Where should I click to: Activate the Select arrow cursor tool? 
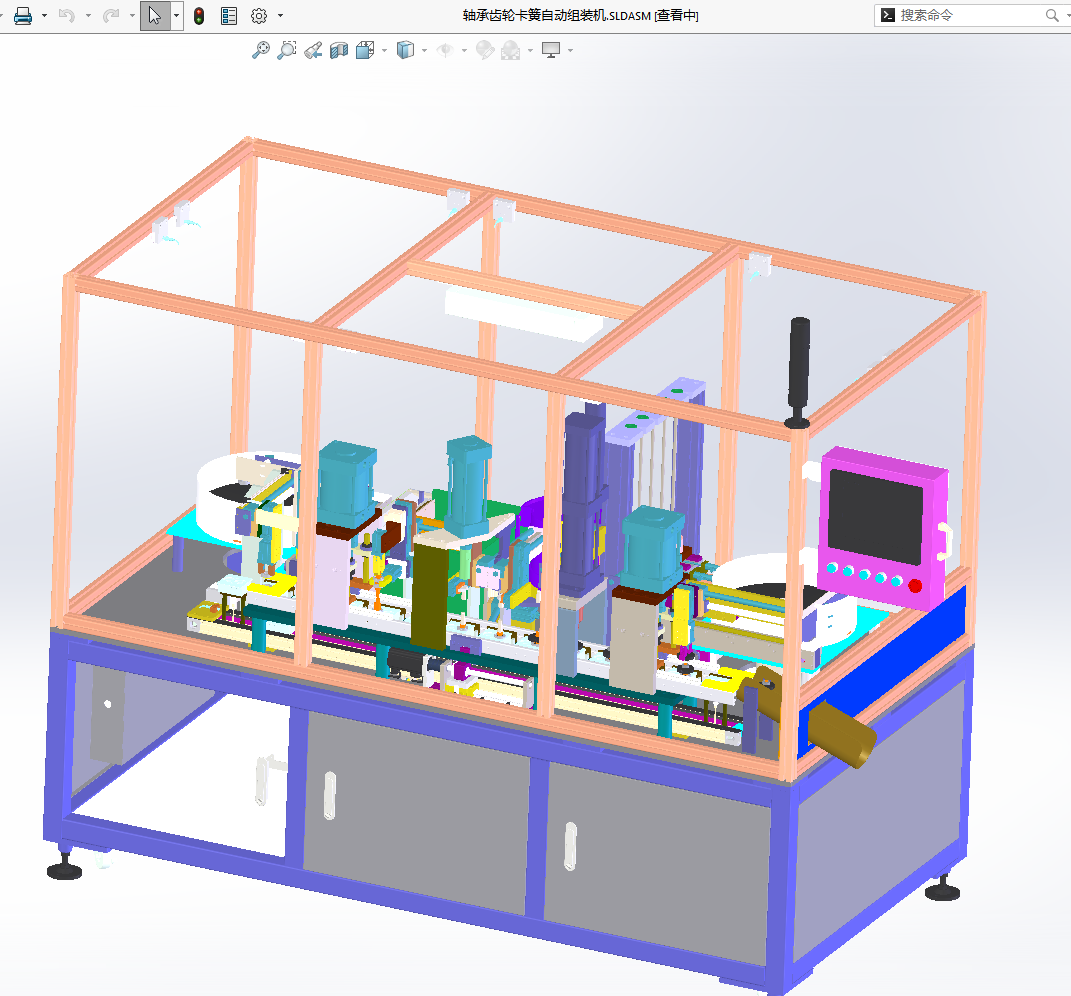coord(155,15)
